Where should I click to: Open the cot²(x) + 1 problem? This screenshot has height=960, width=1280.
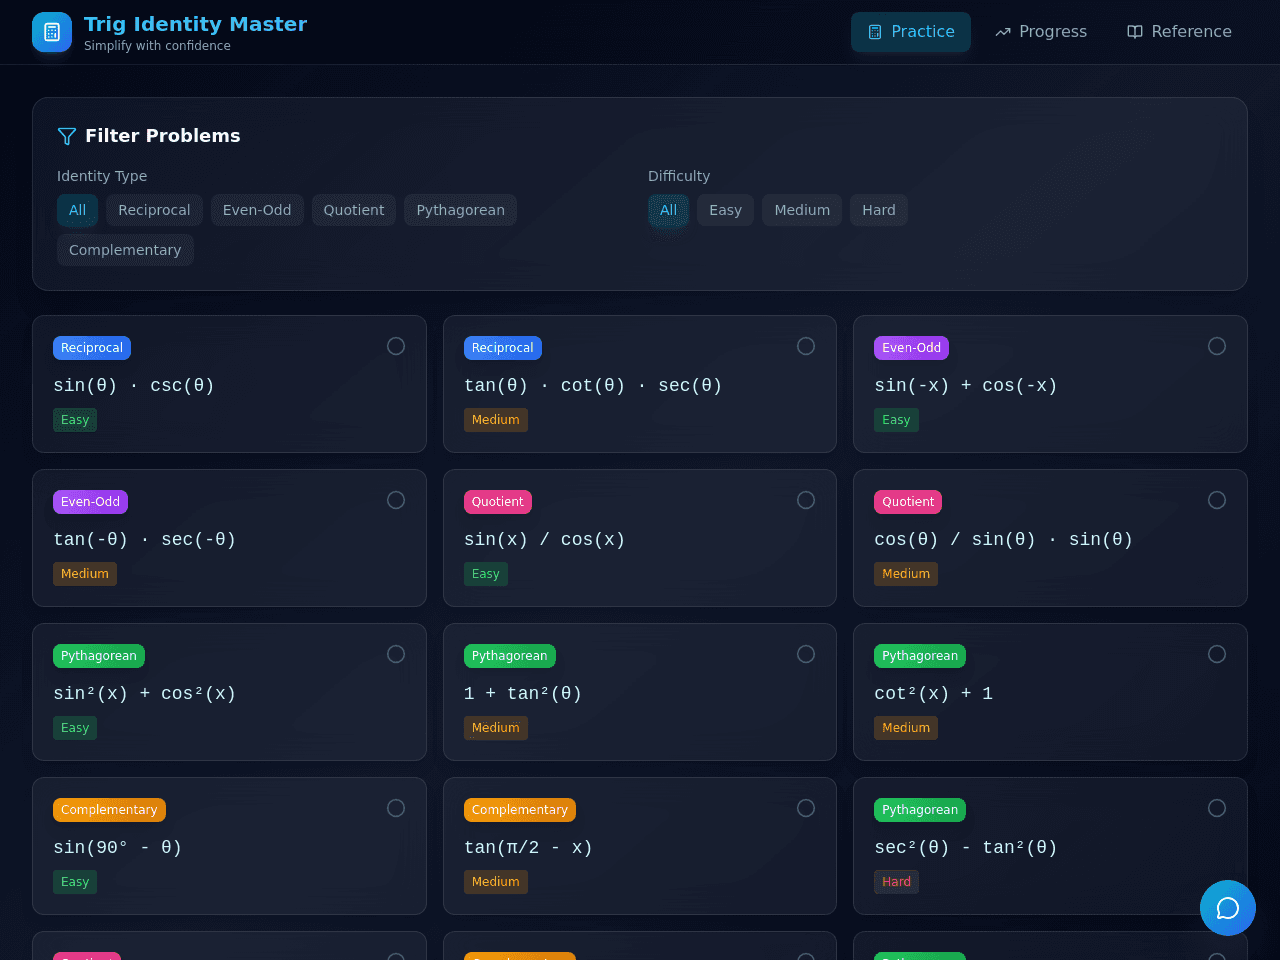(1050, 692)
